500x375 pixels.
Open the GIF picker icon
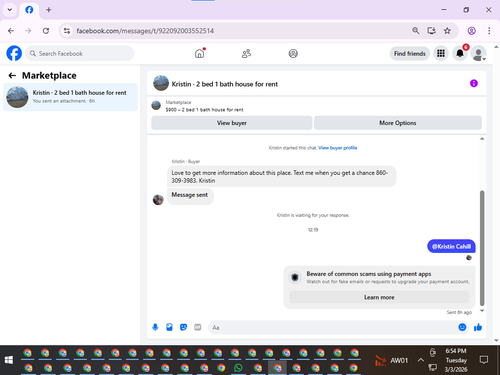(198, 327)
